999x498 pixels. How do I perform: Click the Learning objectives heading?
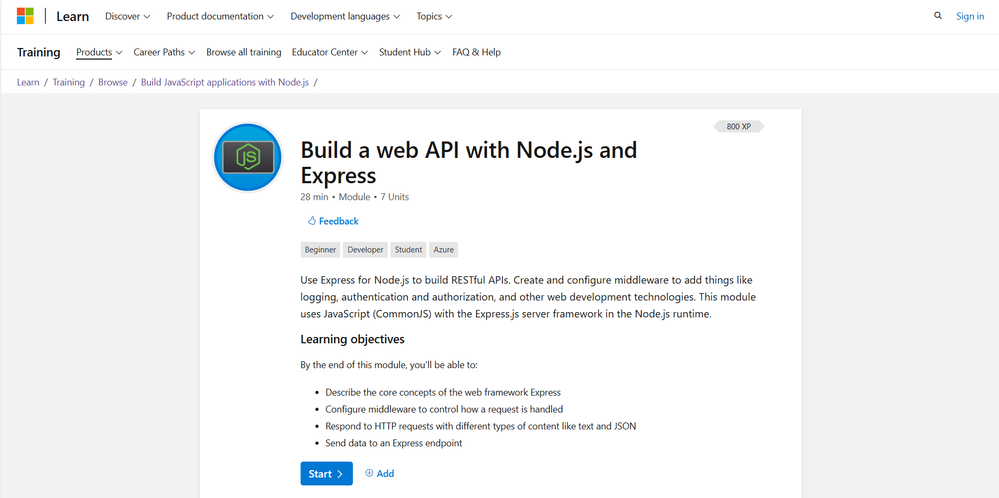click(352, 339)
